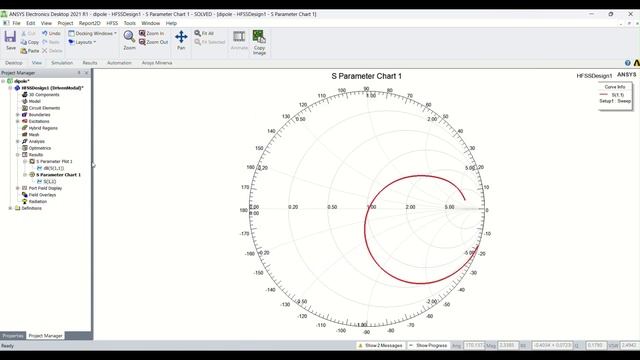640x360 pixels.
Task: Click the Zoom Out icon
Action: pos(142,42)
